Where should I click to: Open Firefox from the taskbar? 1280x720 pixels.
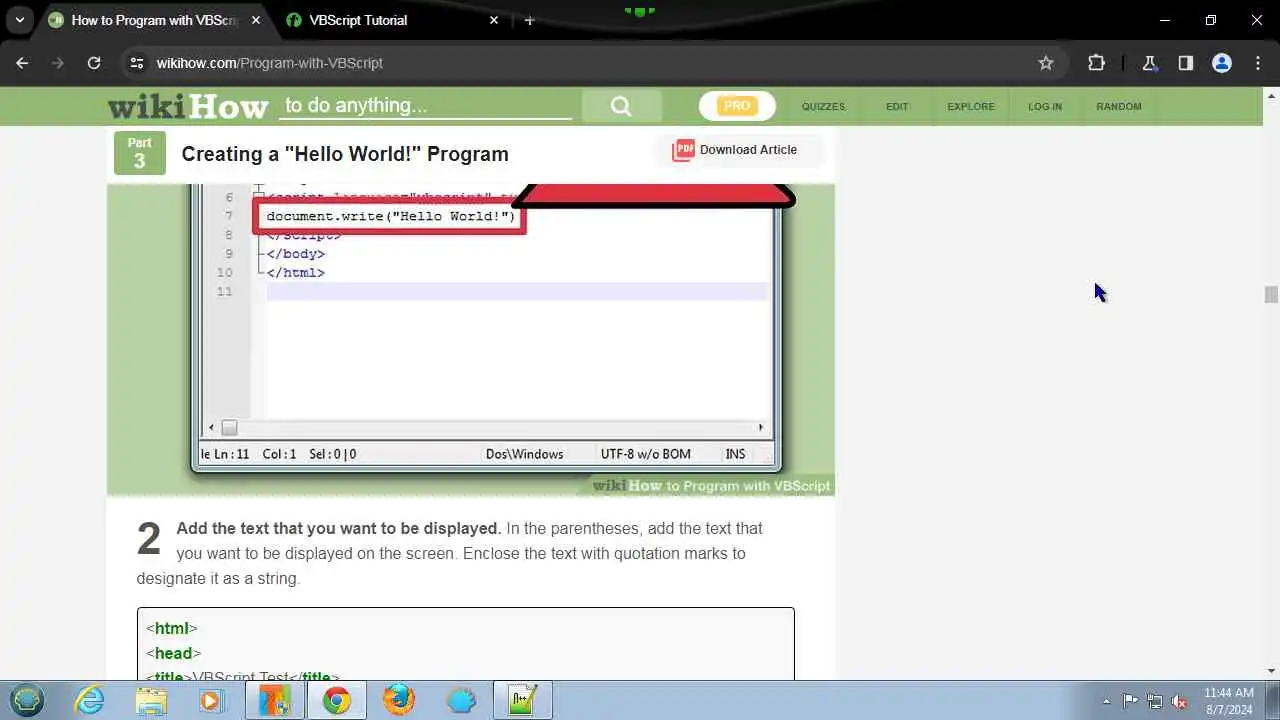[398, 700]
